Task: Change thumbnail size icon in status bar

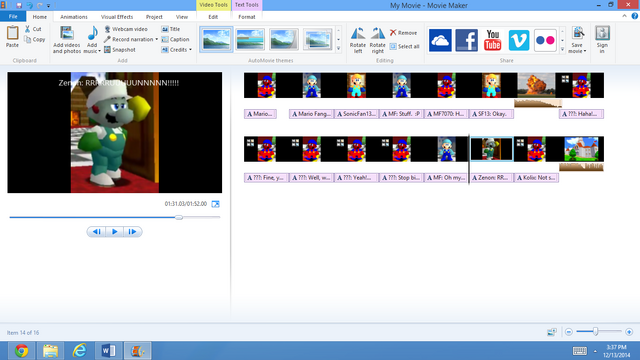Action: 551,332
